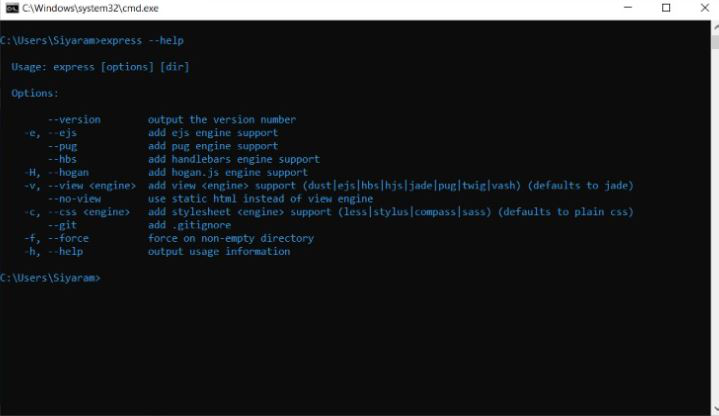Viewport: 719px width, 416px height.
Task: Click the last prompt C:\Users\Siyaram>
Action: (x=50, y=278)
